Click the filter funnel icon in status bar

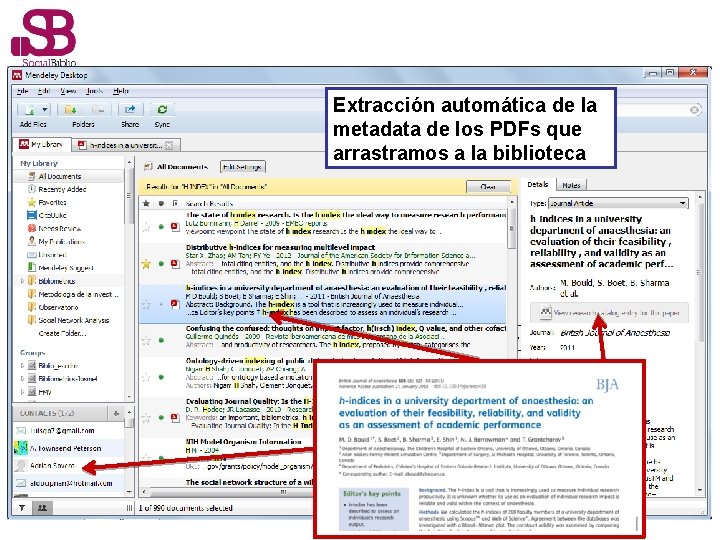point(22,508)
